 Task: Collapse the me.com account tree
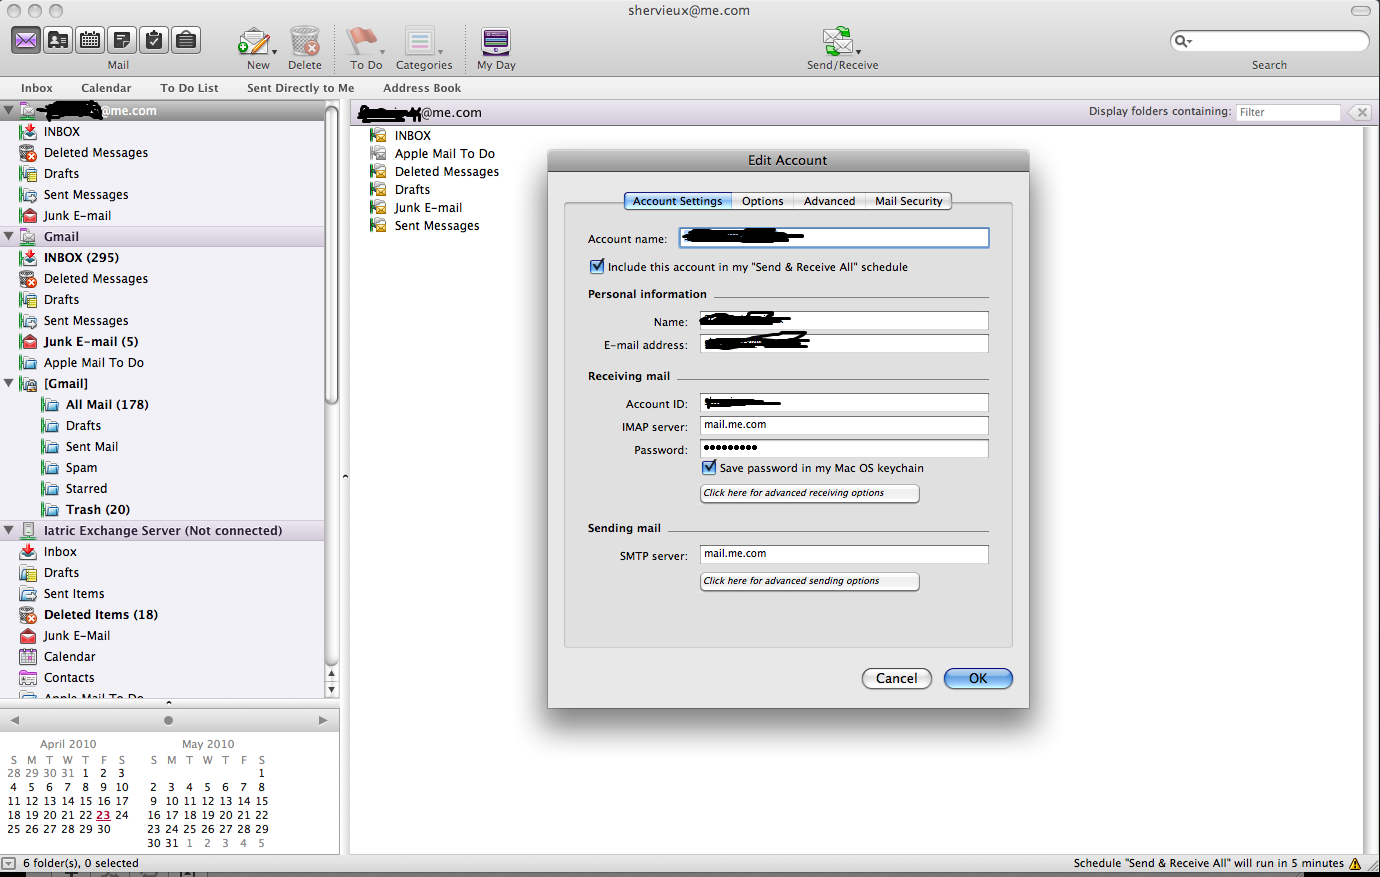click(9, 110)
